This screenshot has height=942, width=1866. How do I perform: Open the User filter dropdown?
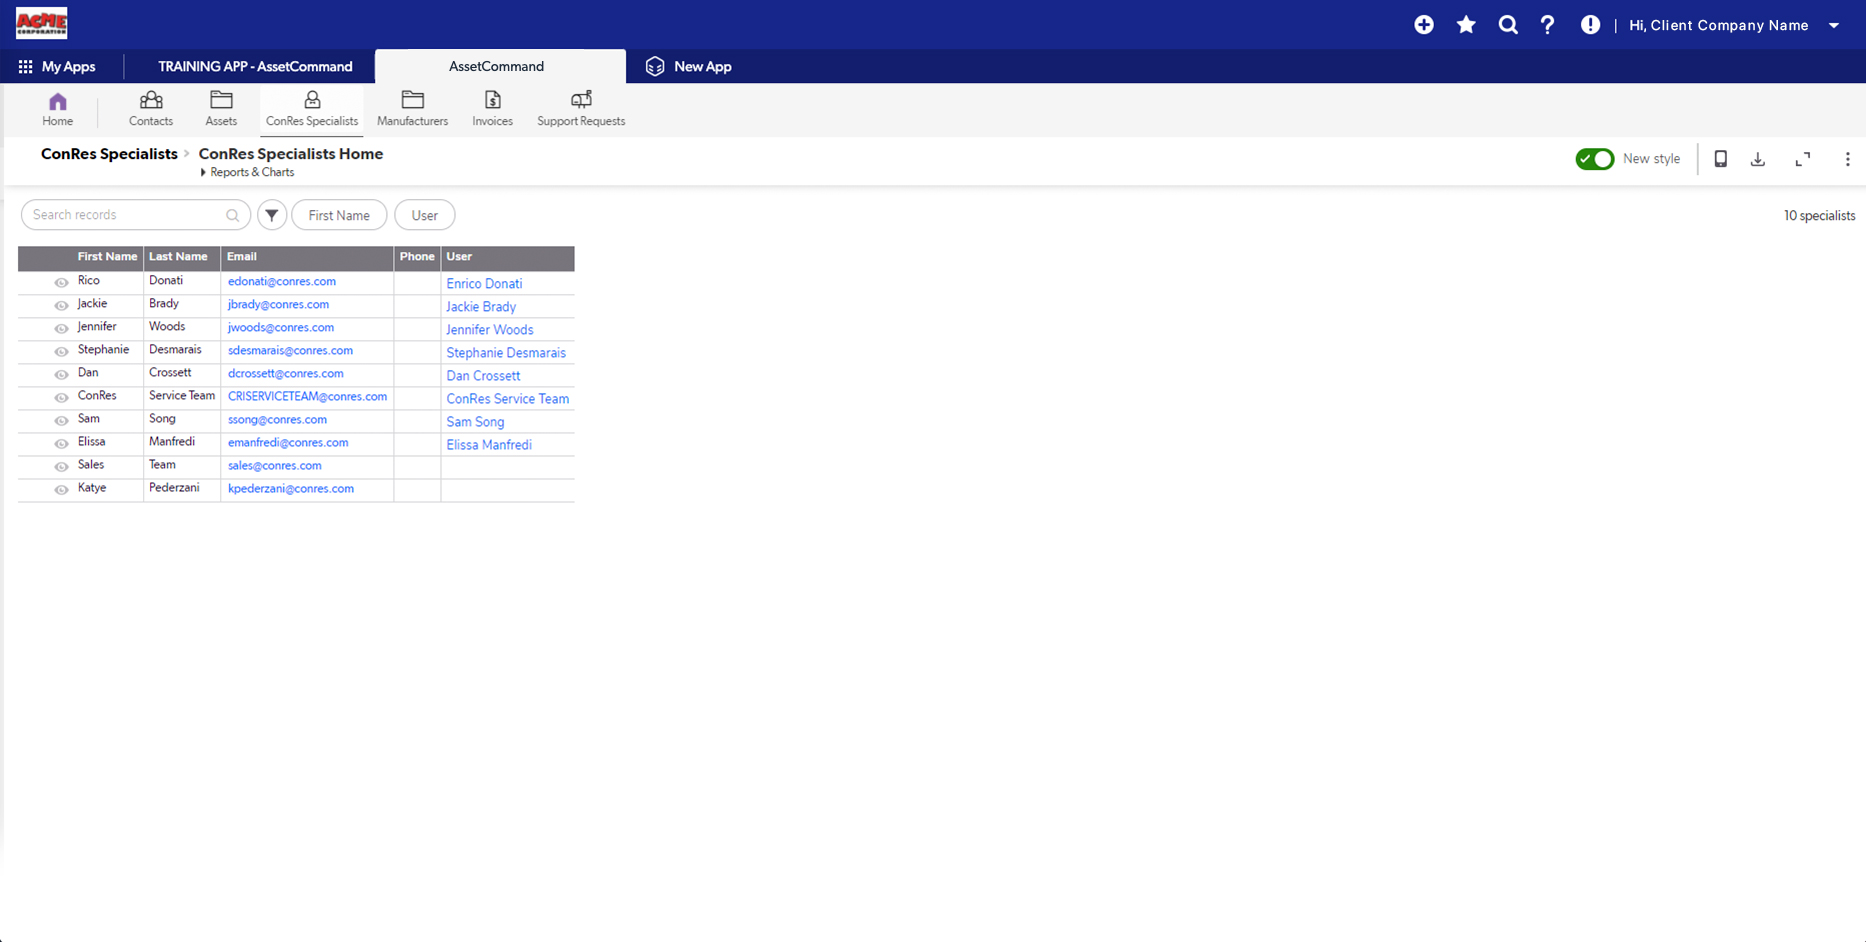click(424, 215)
